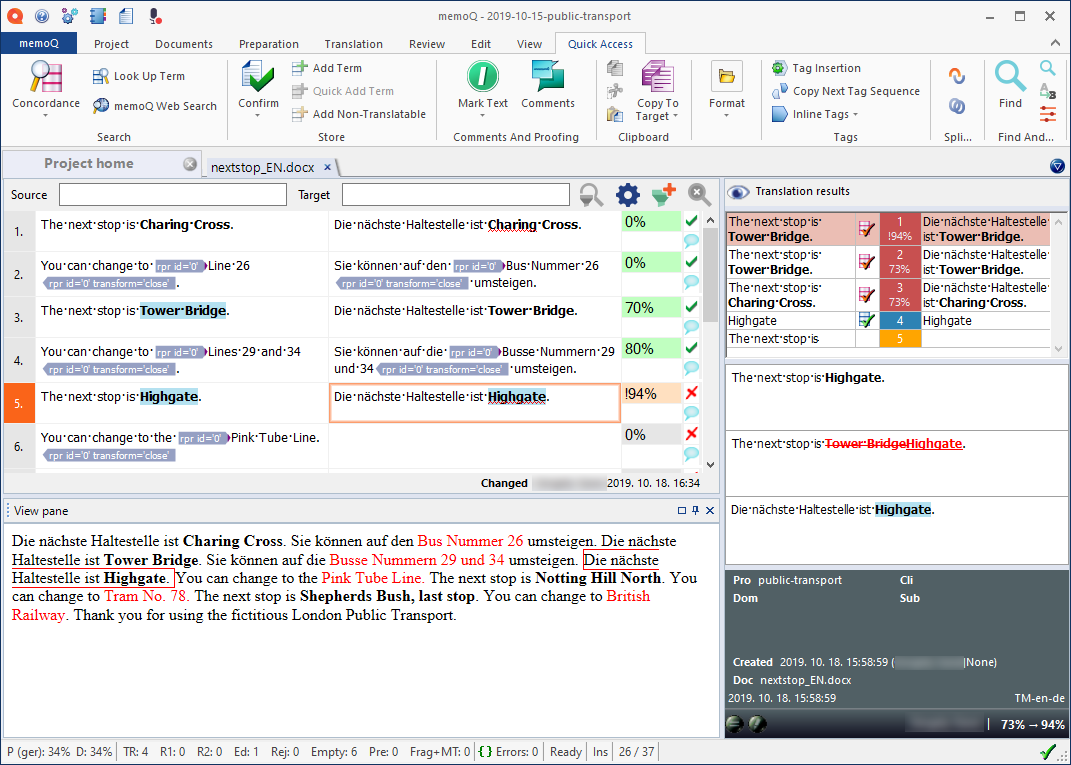1071x765 pixels.
Task: Close the View pane
Action: point(710,510)
